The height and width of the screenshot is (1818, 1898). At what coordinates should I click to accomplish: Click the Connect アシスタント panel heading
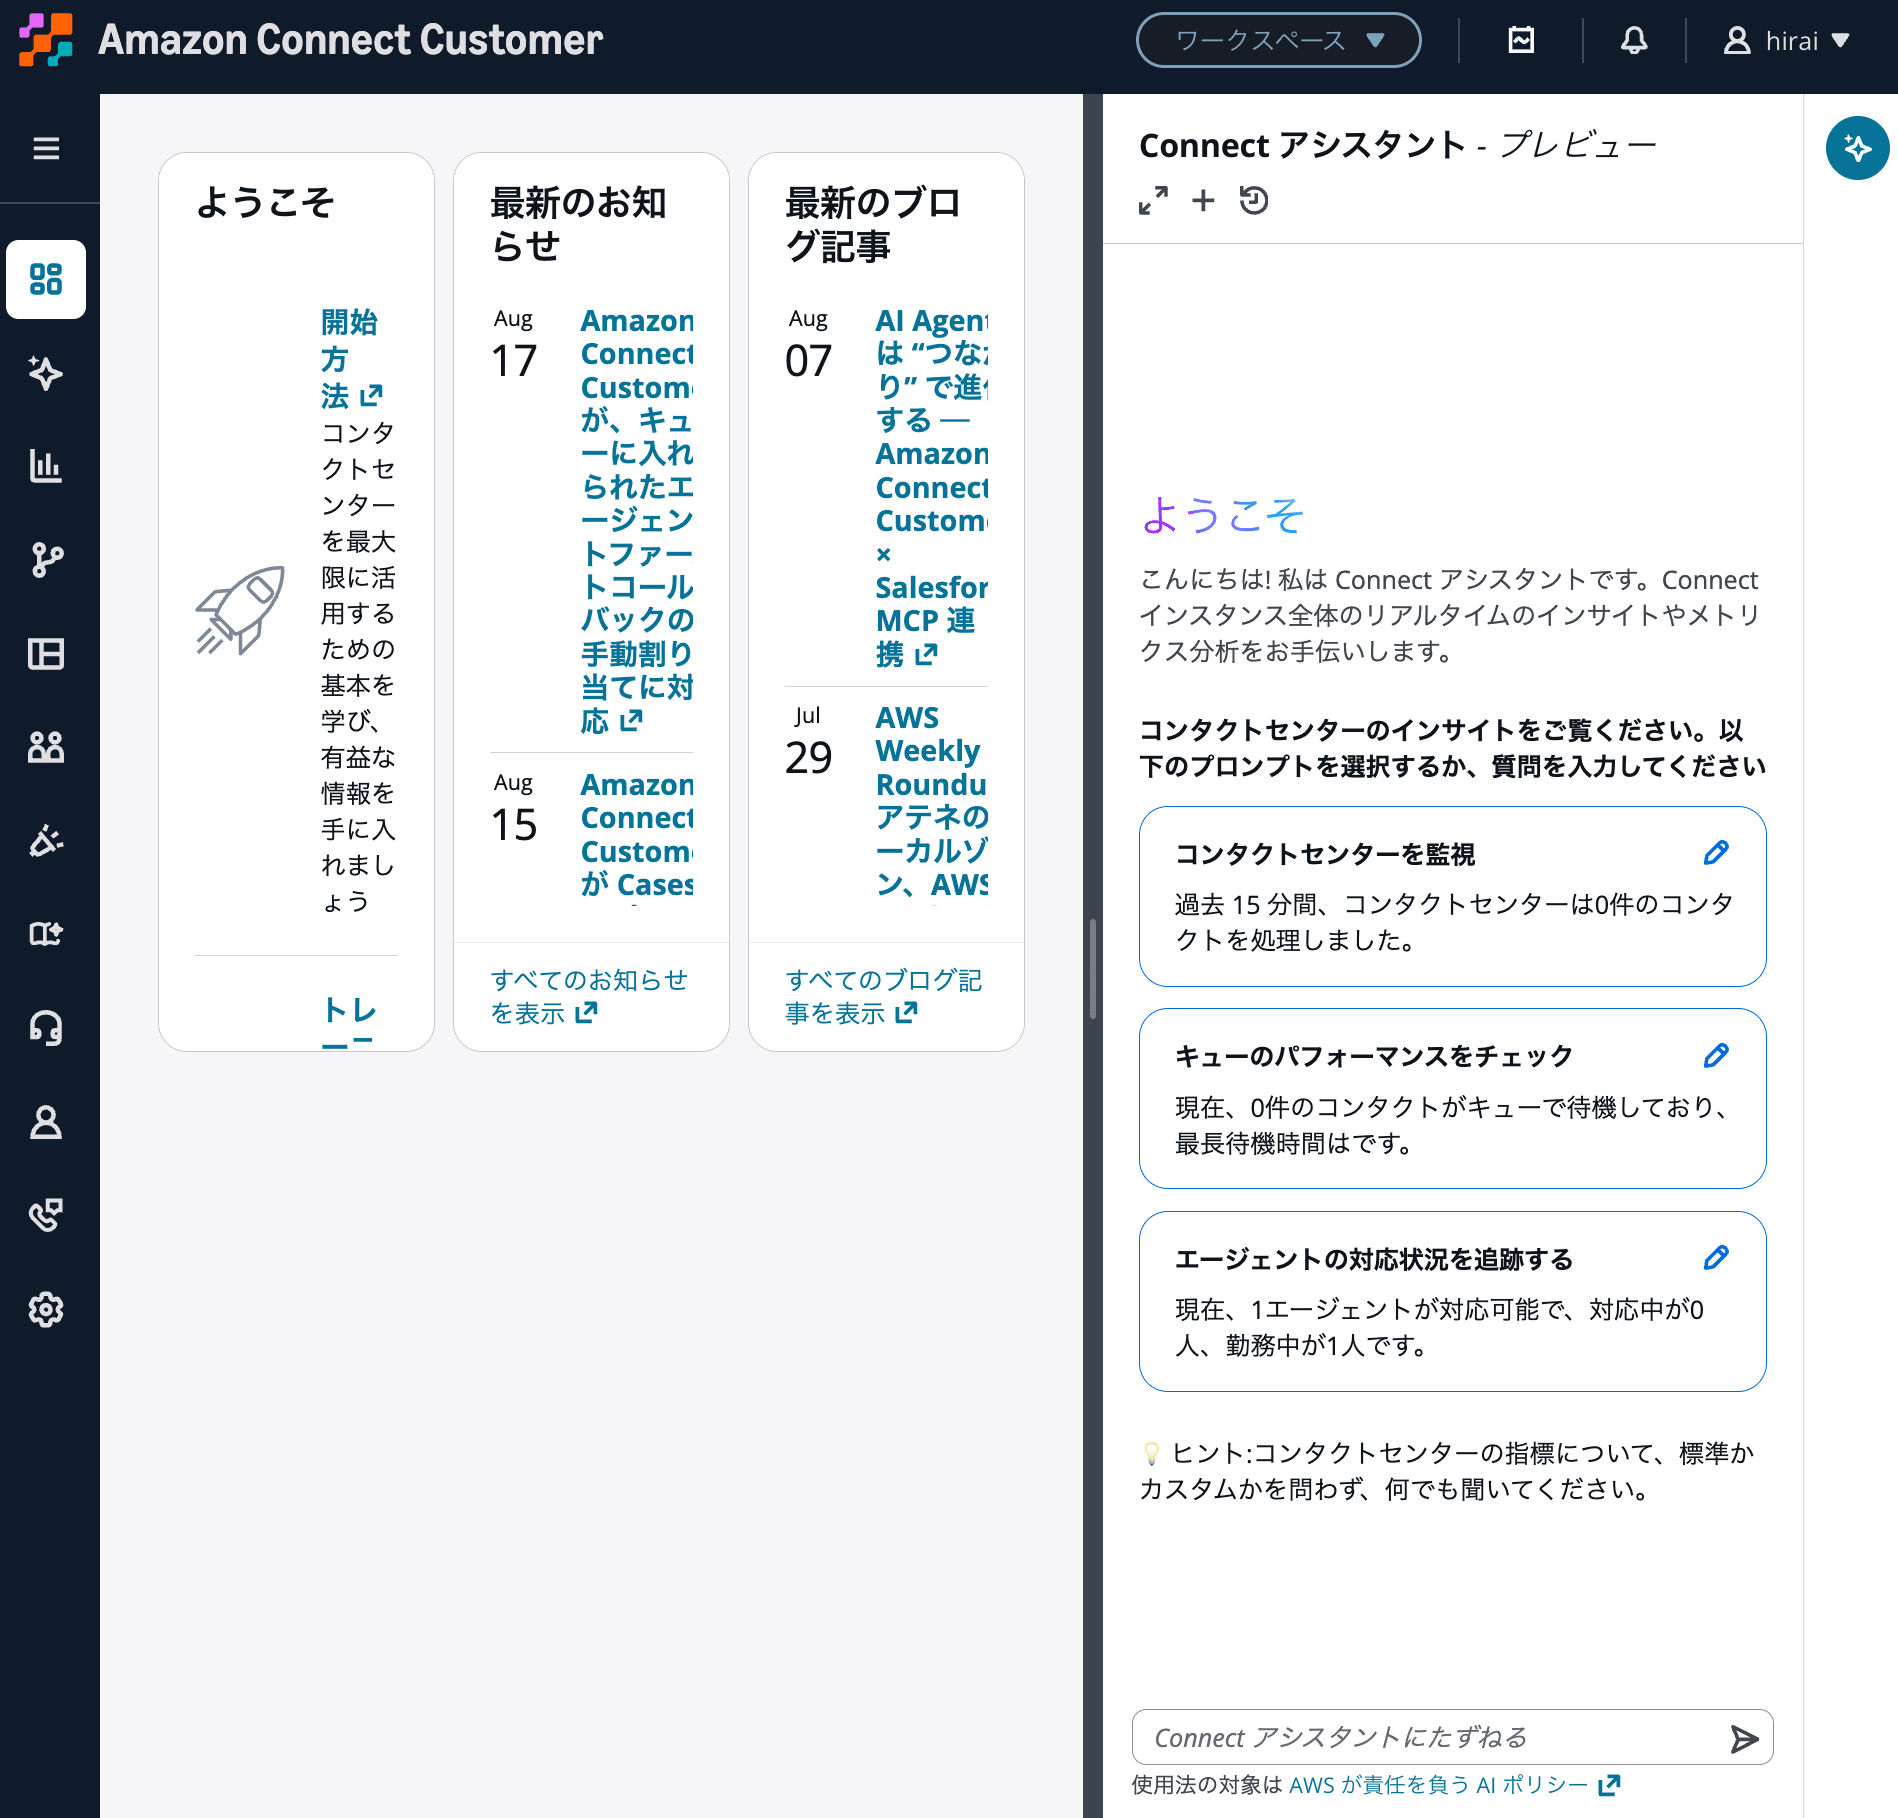coord(1398,145)
